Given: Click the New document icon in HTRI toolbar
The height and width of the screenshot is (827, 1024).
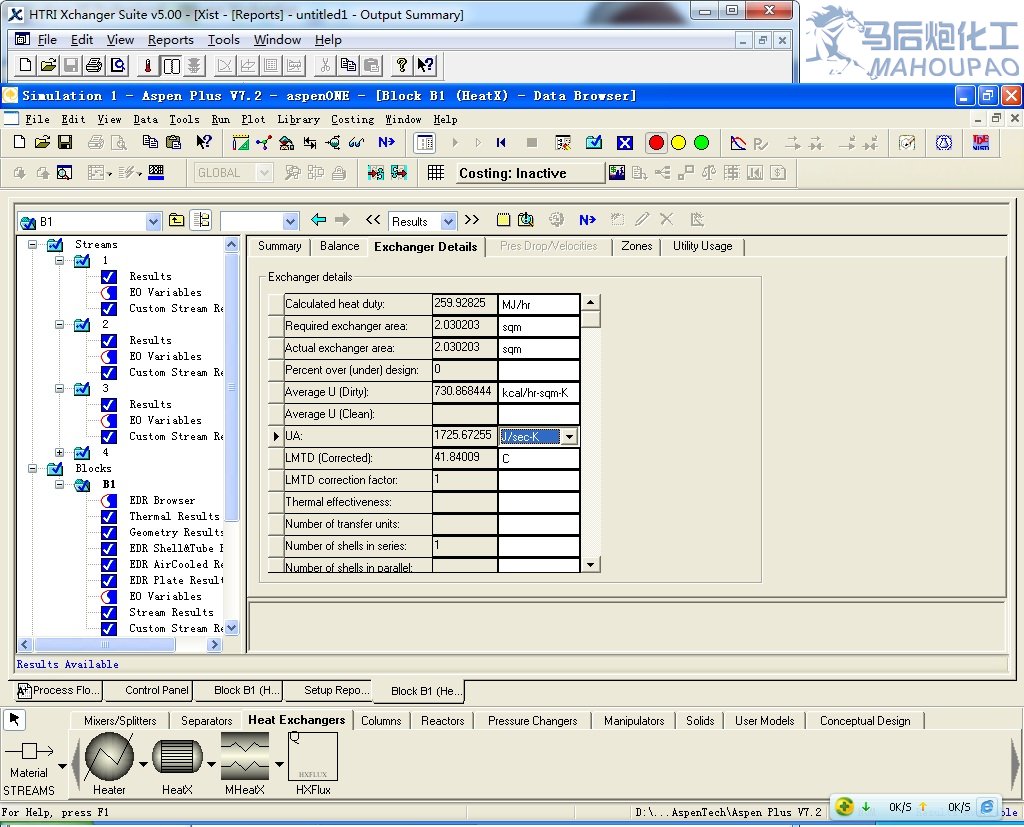Looking at the screenshot, I should 25,65.
